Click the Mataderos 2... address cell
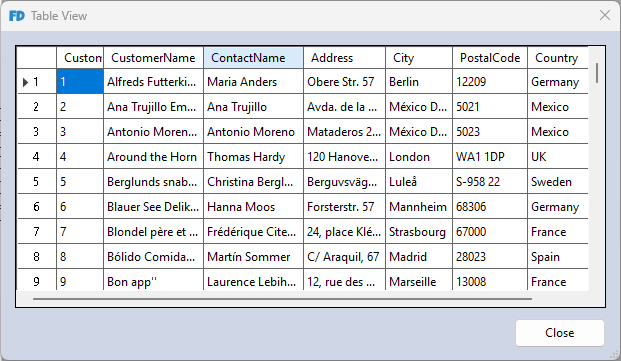Viewport: 621px width, 361px height. click(x=345, y=132)
